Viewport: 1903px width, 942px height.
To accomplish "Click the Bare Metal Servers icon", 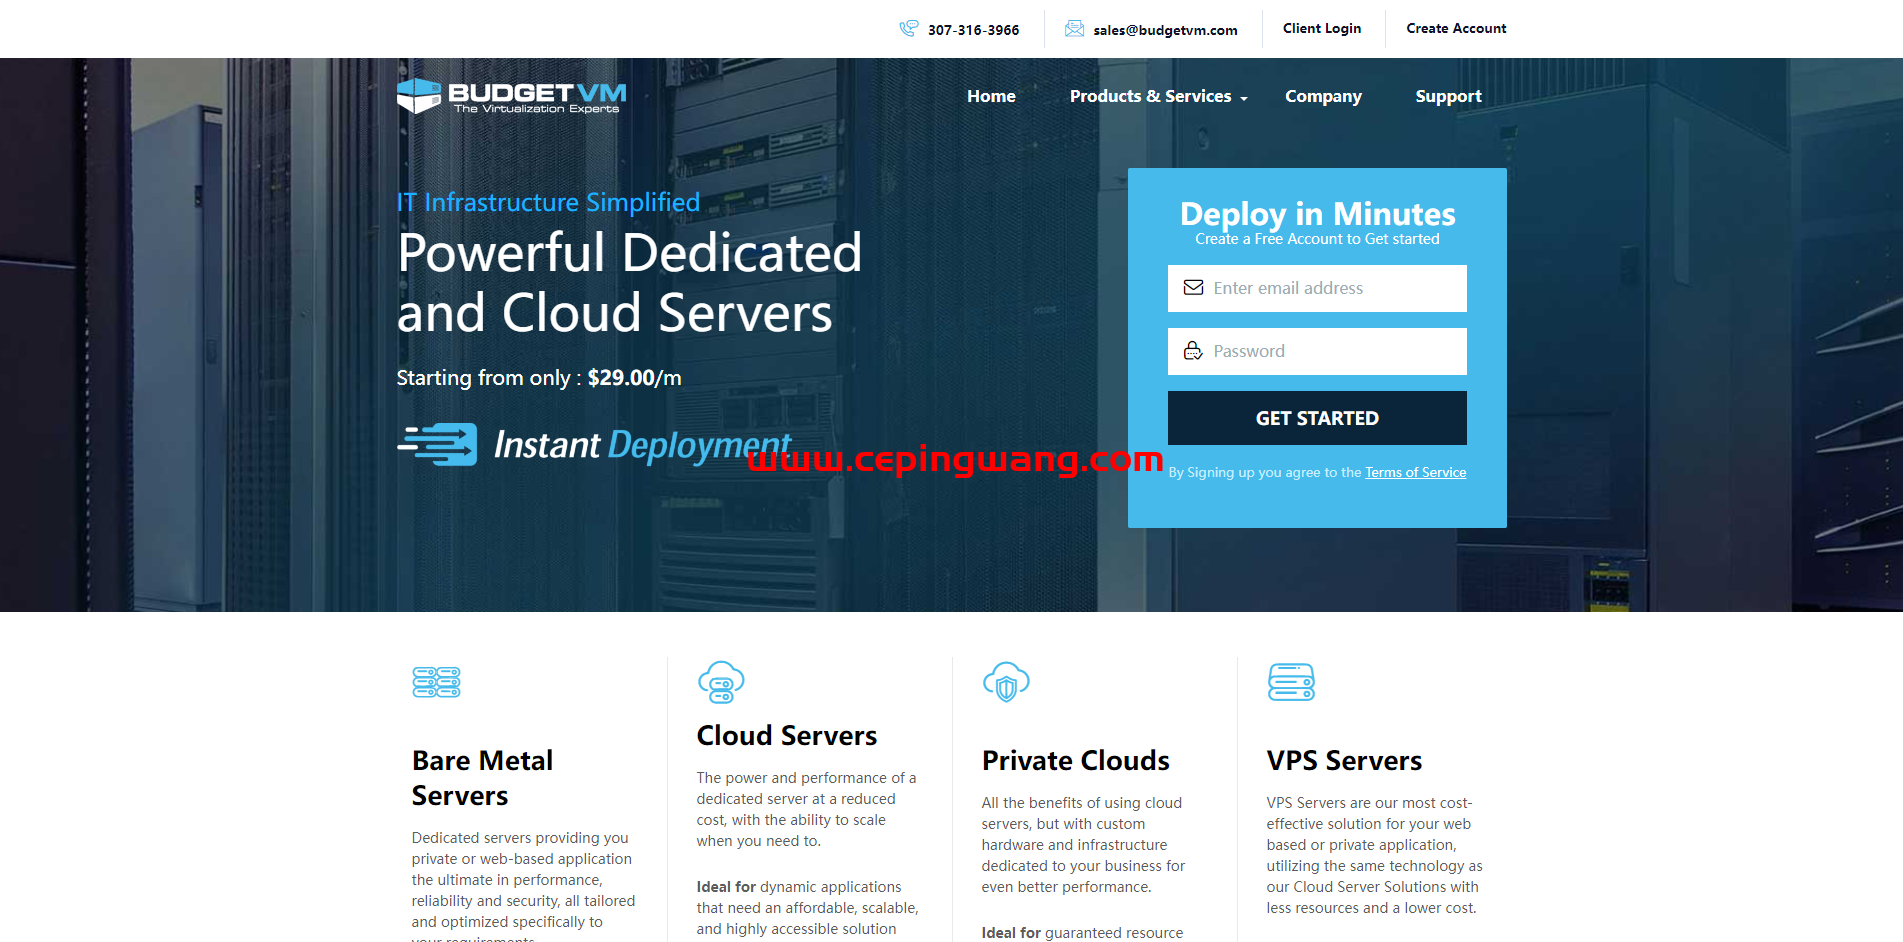I will [x=436, y=682].
